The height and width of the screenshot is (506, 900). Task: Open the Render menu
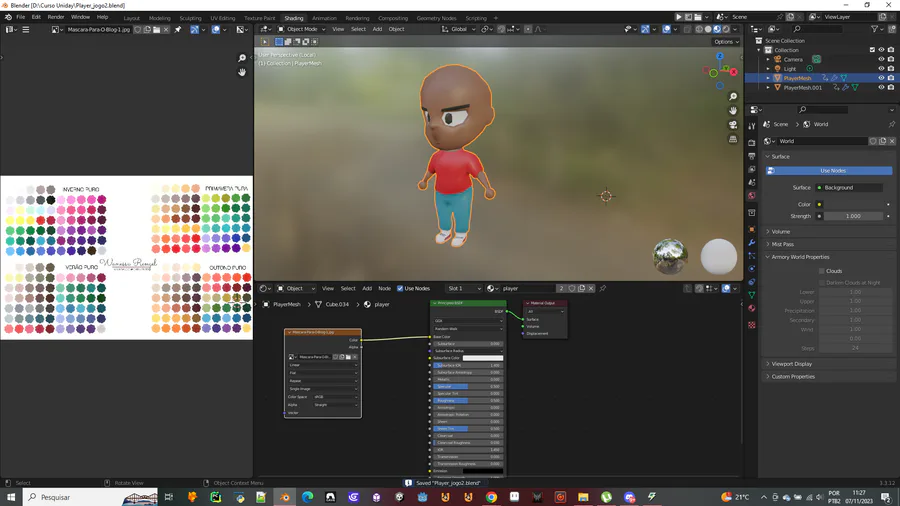click(56, 17)
